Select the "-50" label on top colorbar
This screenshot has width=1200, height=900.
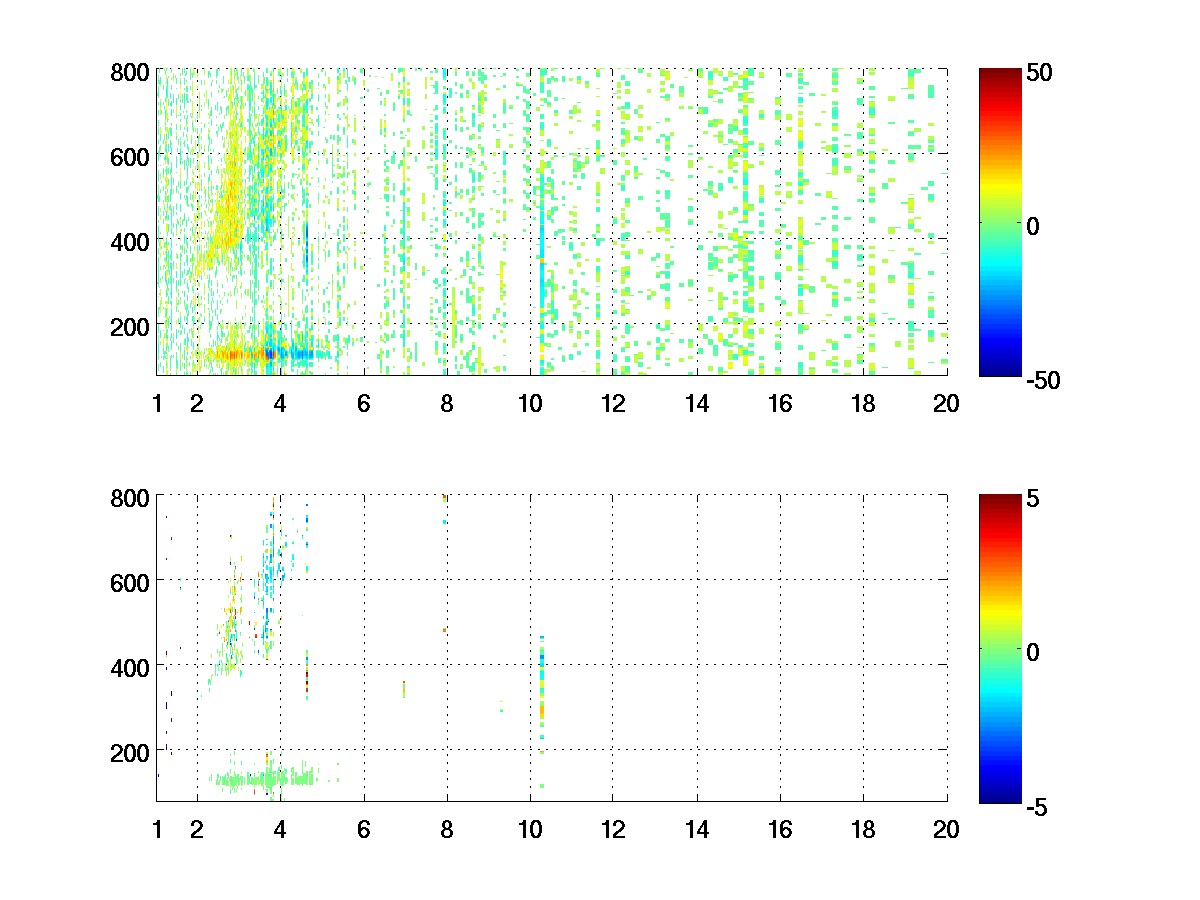point(1044,380)
